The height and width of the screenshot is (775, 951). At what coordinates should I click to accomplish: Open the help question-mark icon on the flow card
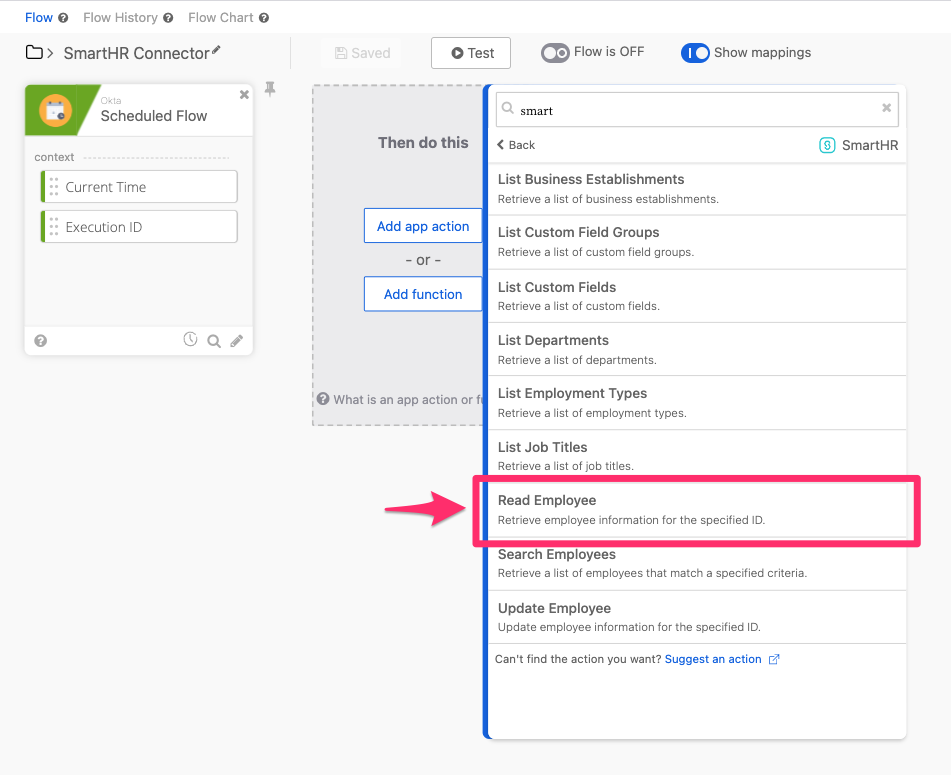click(40, 340)
